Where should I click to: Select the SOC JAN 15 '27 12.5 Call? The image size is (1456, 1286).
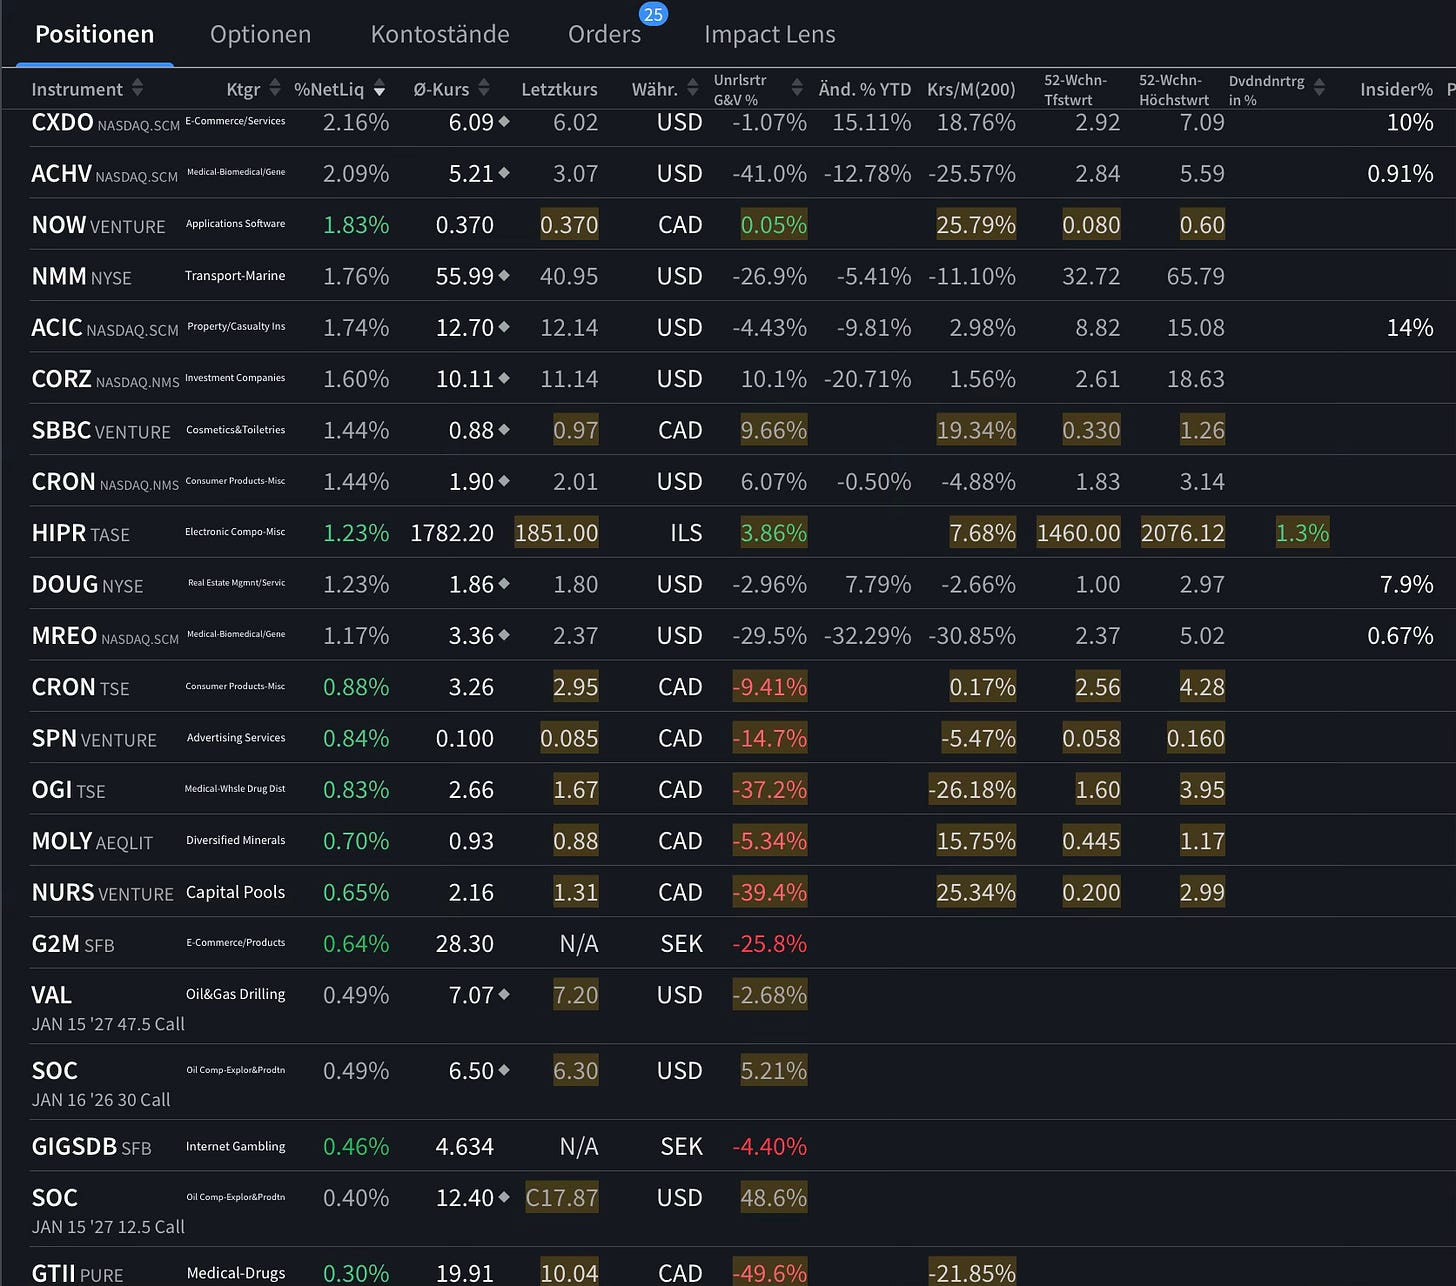(108, 1211)
